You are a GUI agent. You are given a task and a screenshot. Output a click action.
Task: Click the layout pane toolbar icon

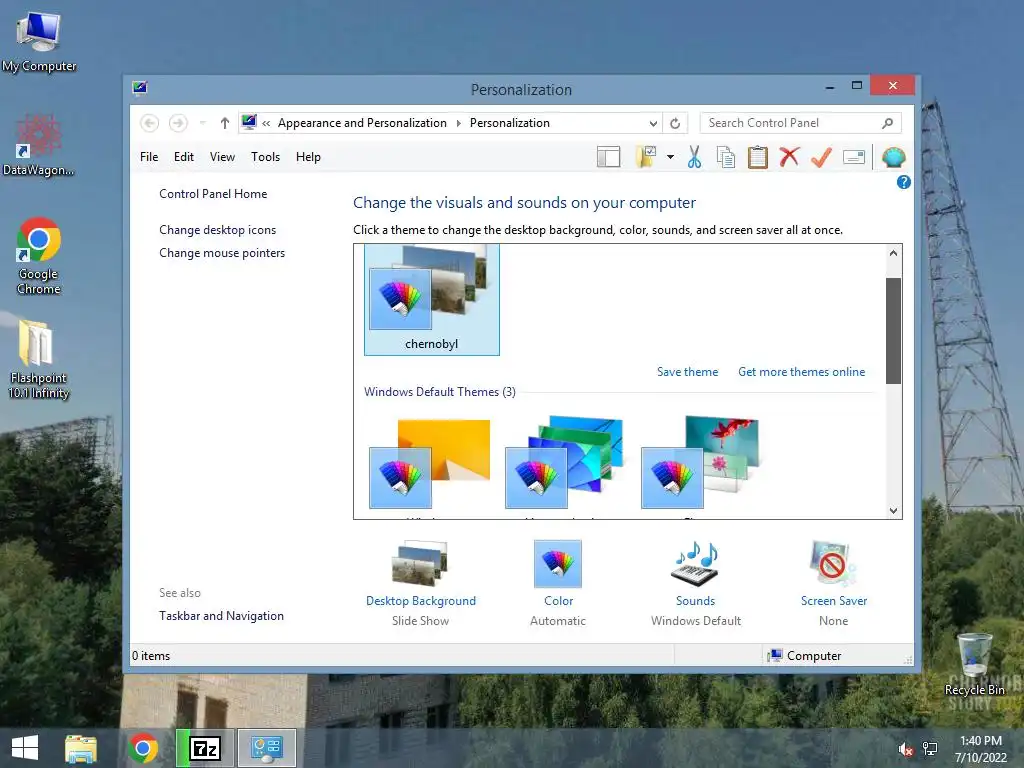(608, 157)
